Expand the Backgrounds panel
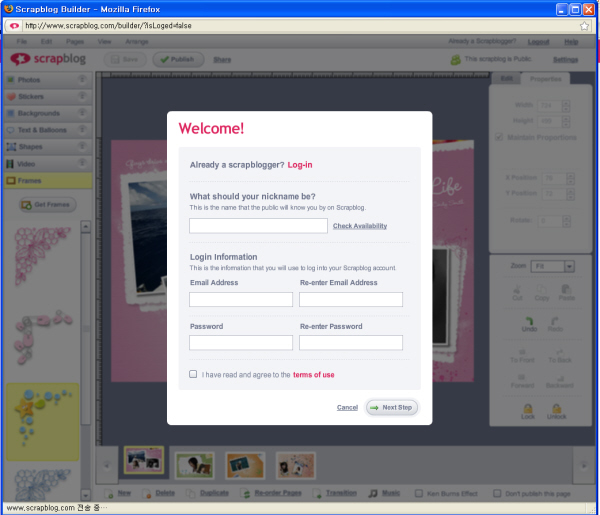600x515 pixels. (48, 113)
